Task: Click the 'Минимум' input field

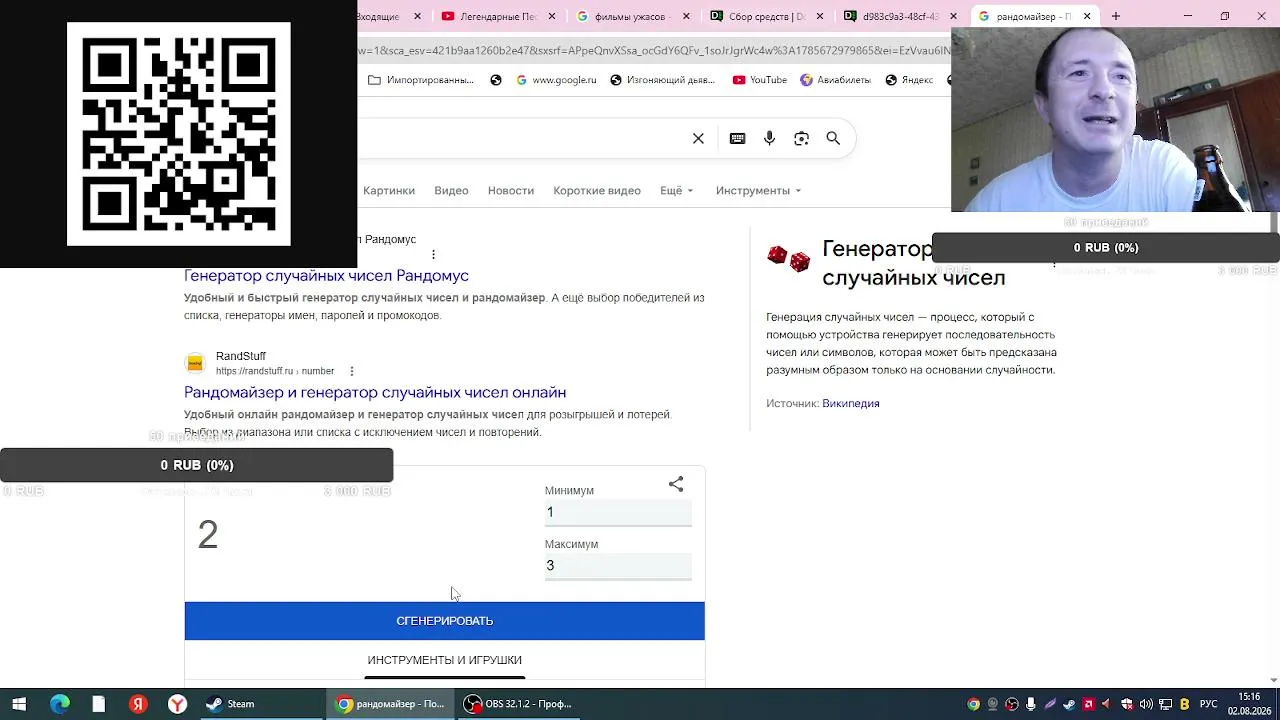Action: pyautogui.click(x=618, y=513)
